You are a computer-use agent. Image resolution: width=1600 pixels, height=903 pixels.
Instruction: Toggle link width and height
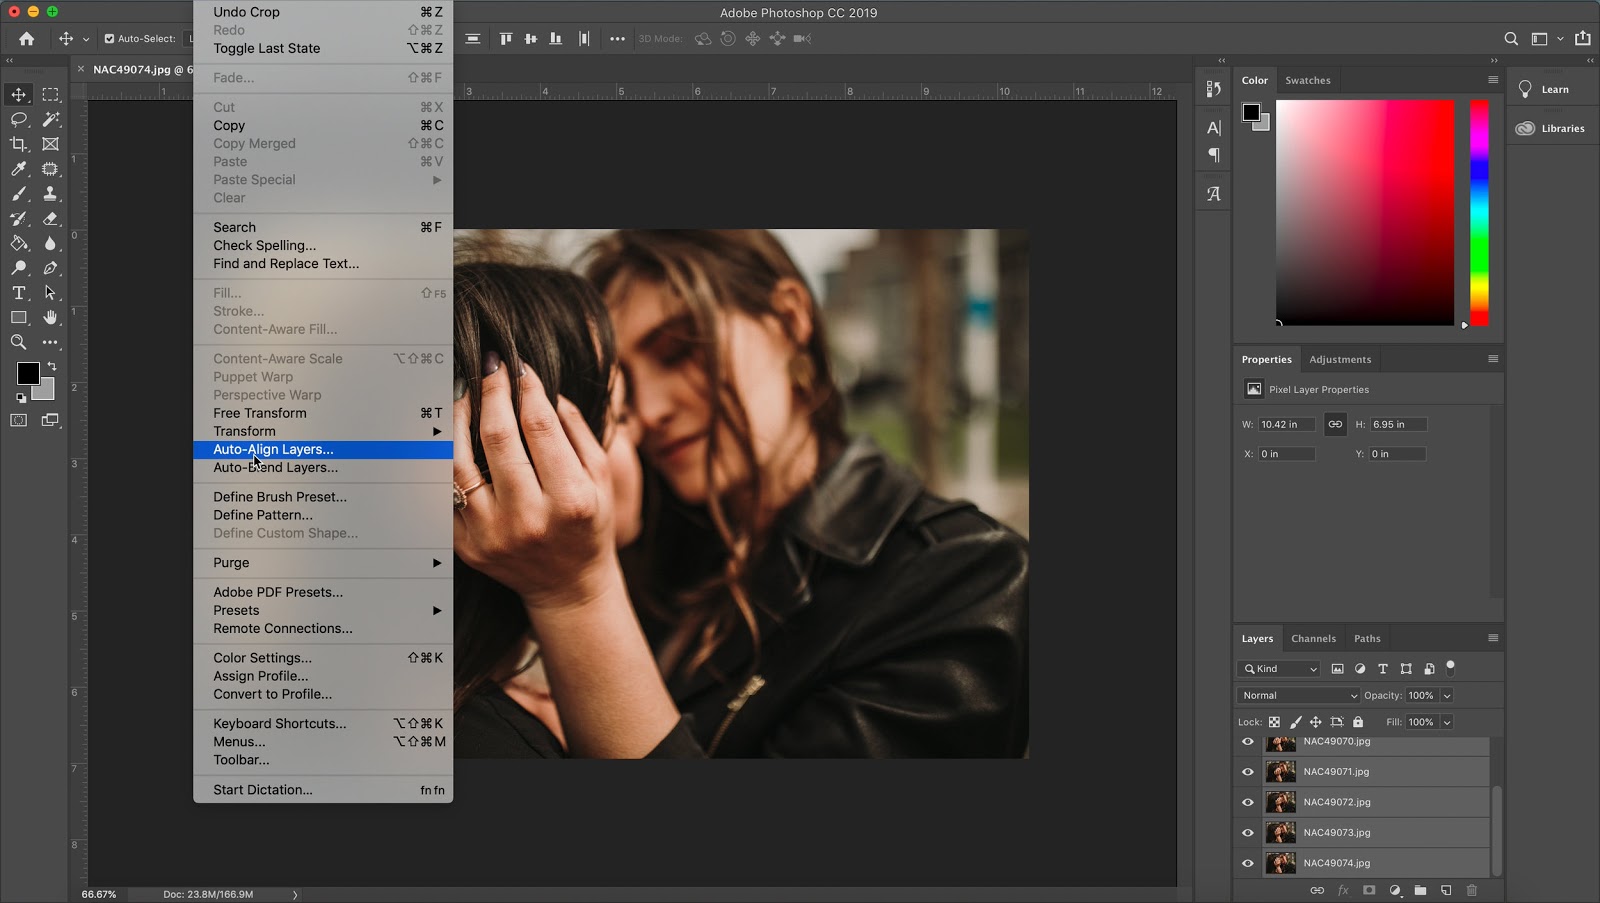[x=1335, y=424]
